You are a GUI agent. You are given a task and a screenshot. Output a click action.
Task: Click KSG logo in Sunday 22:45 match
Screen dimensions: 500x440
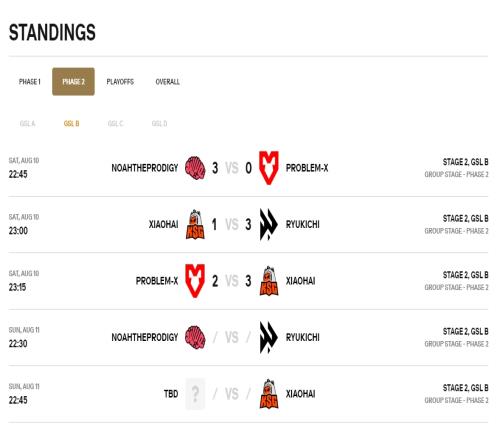269,394
